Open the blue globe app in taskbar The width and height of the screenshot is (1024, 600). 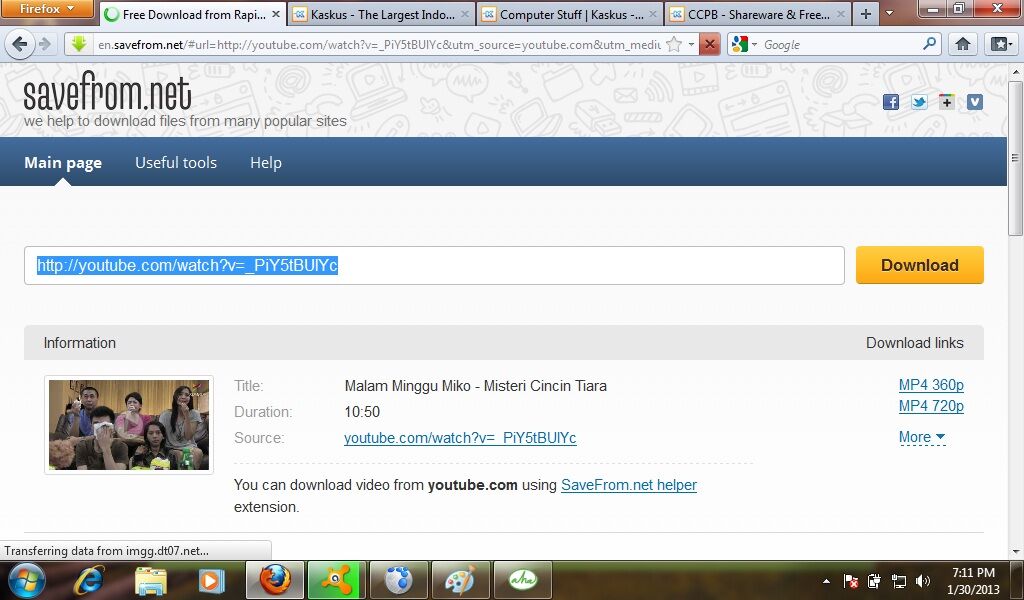399,580
